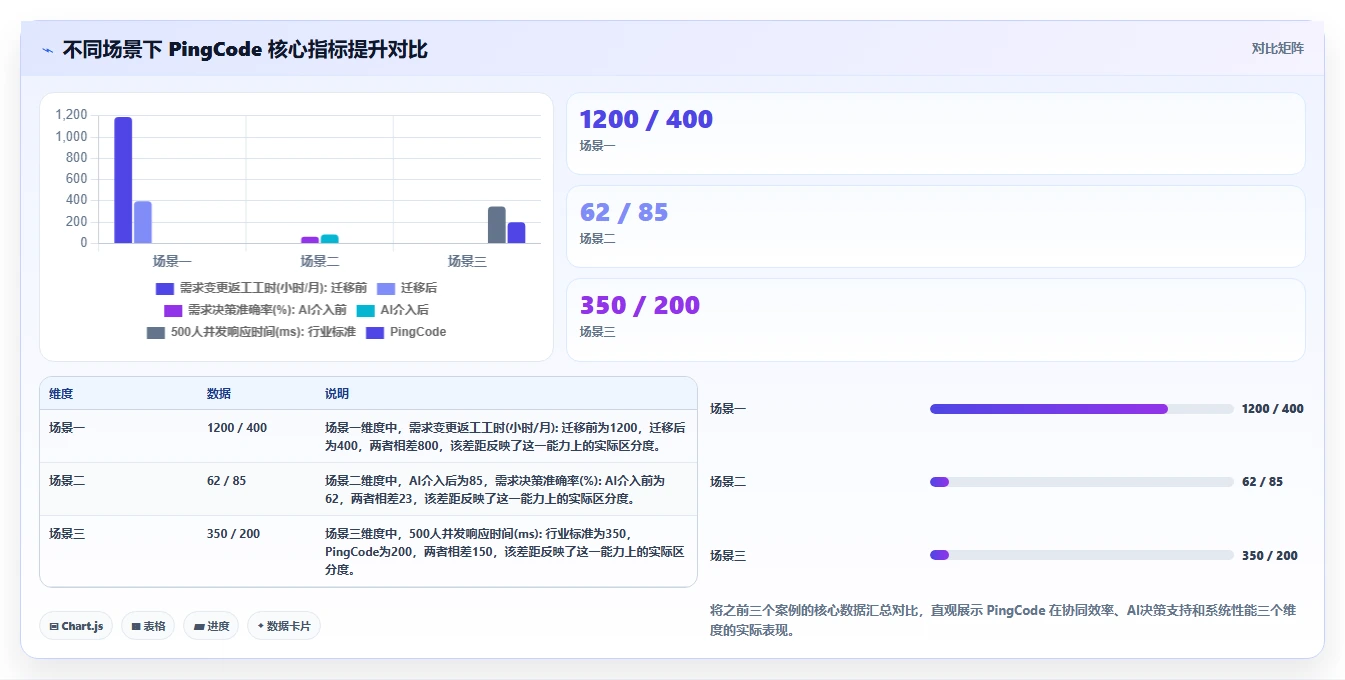The width and height of the screenshot is (1345, 680).
Task: Click the 表格 tag chip
Action: click(x=148, y=626)
